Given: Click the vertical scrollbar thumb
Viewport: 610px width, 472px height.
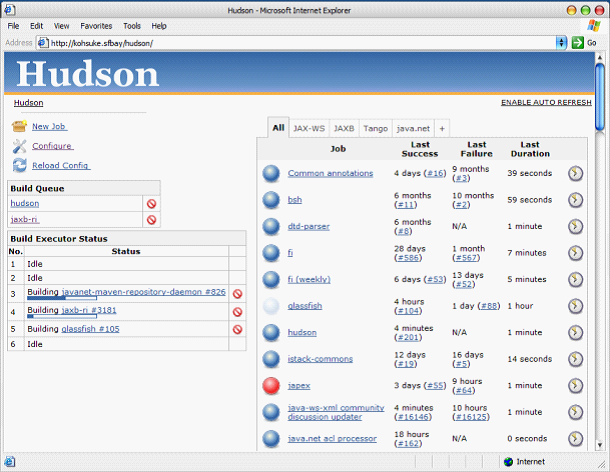Looking at the screenshot, I should point(599,96).
